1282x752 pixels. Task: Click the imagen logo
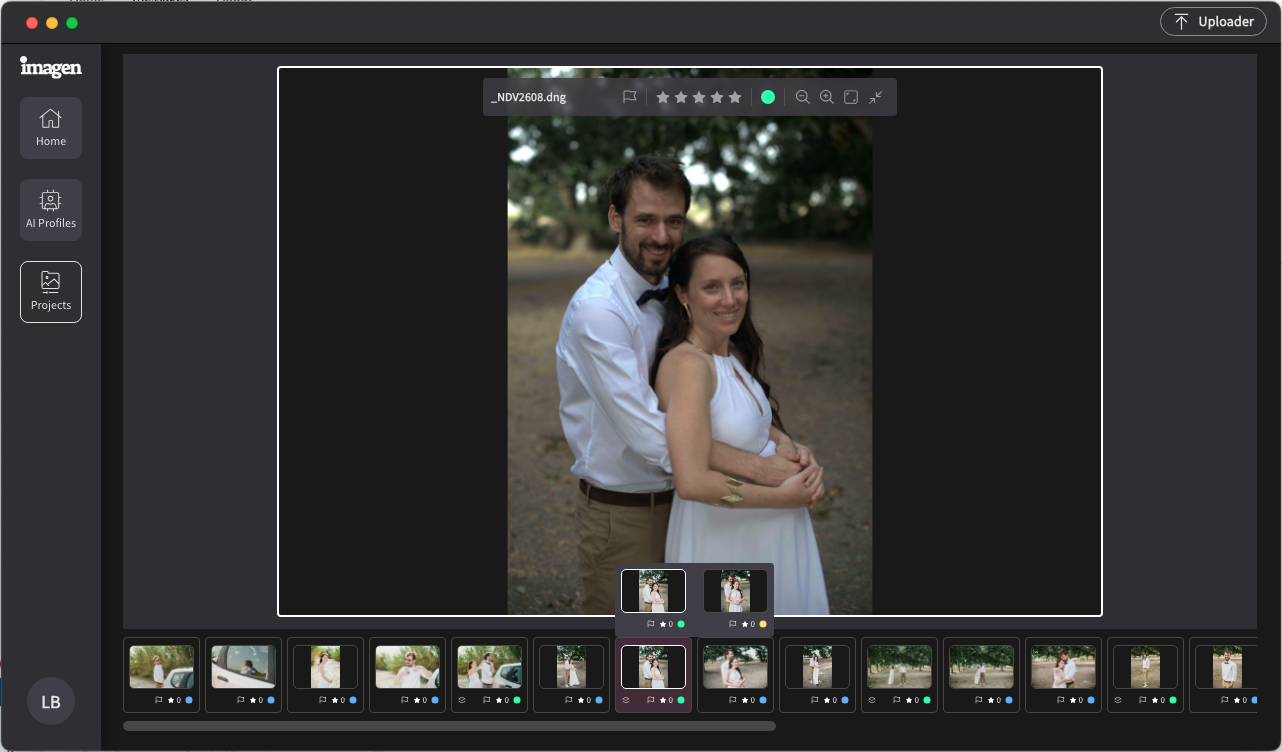pos(51,67)
